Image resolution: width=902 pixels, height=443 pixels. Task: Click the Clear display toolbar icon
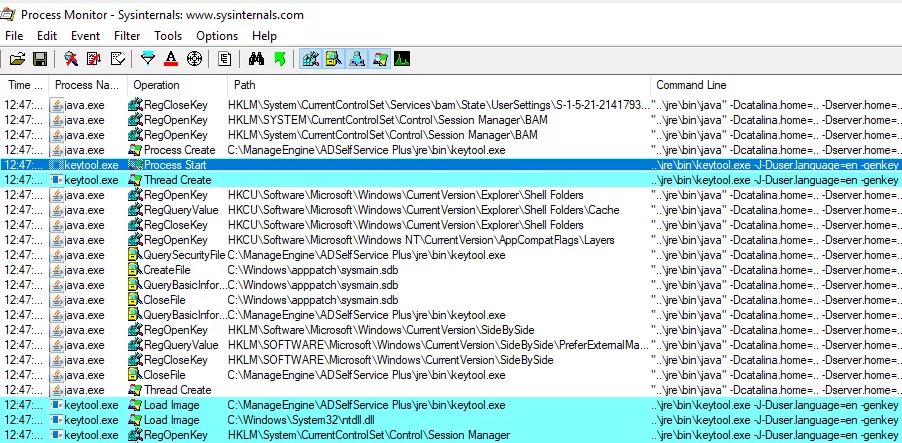pos(117,59)
